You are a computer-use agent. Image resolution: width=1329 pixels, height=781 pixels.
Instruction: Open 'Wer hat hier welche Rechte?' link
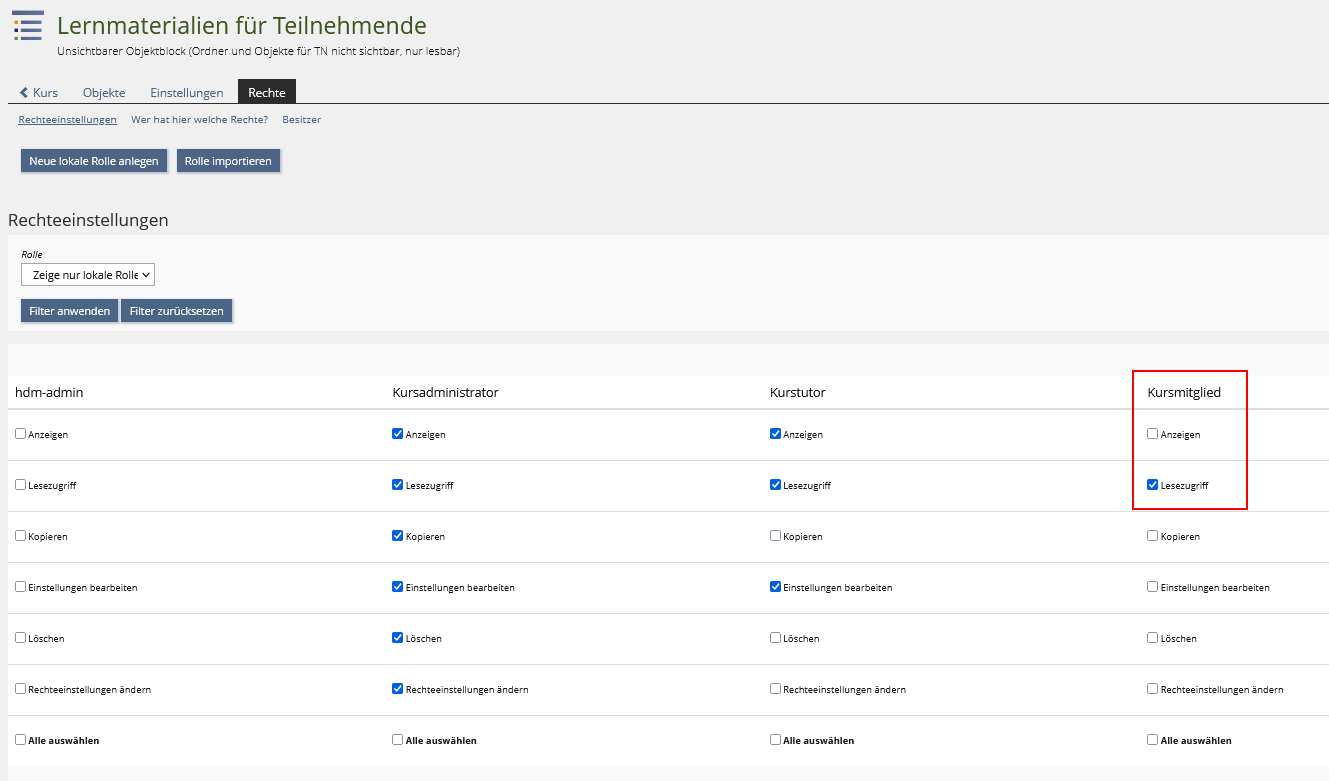199,119
